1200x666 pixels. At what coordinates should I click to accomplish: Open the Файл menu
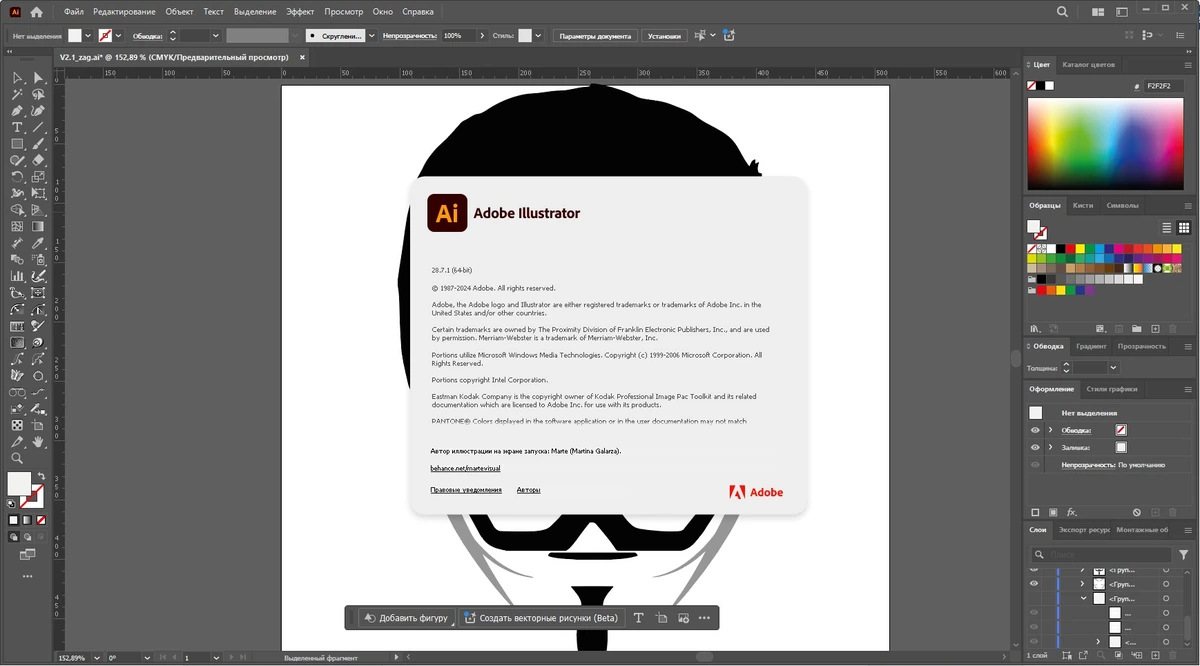pos(73,12)
